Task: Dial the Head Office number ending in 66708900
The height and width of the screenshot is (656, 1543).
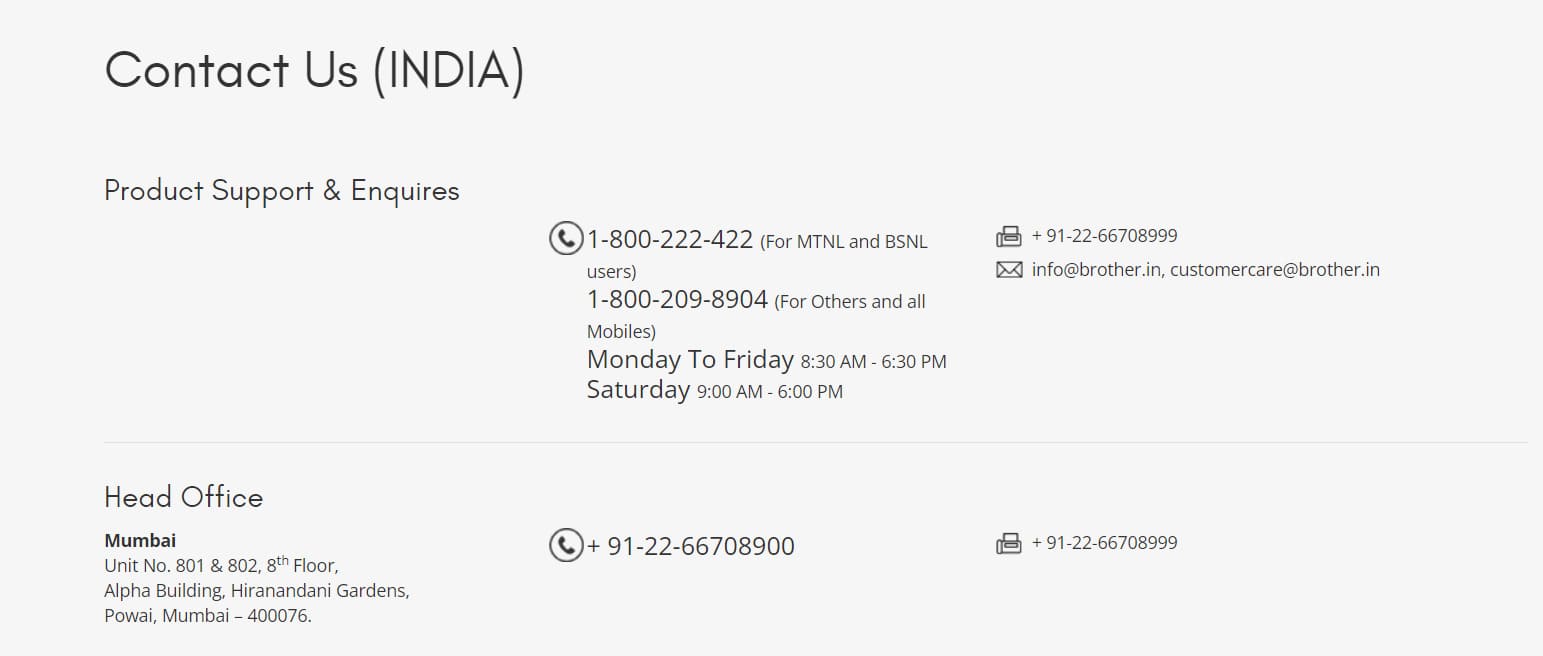Action: tap(691, 547)
